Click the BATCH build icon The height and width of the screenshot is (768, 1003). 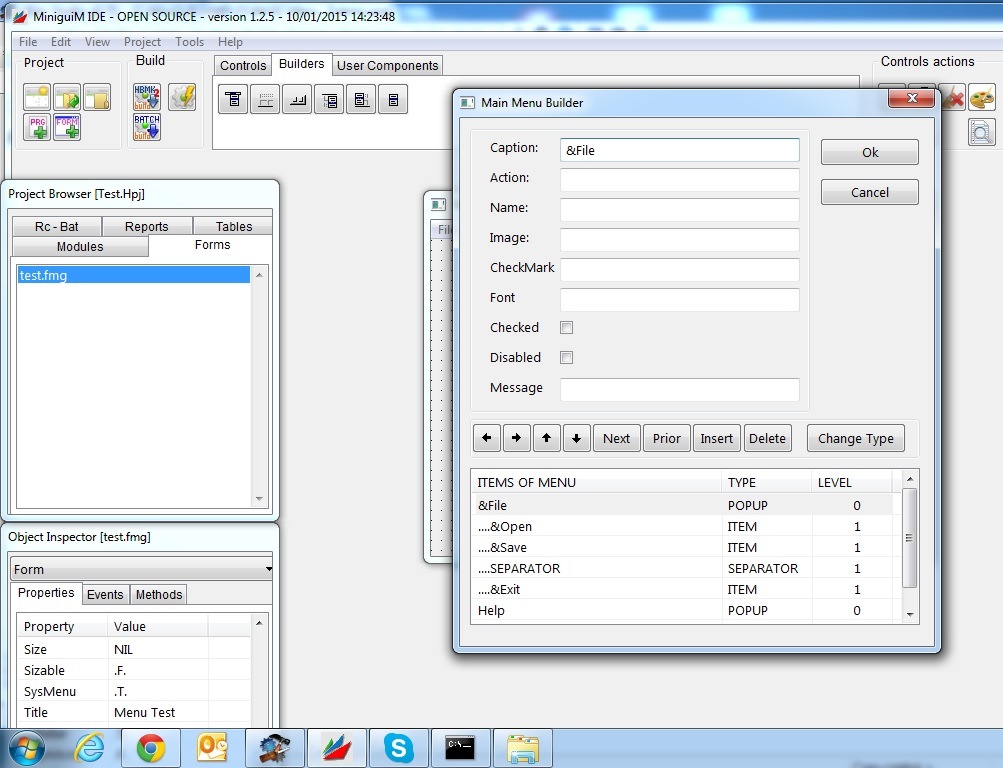pos(147,127)
